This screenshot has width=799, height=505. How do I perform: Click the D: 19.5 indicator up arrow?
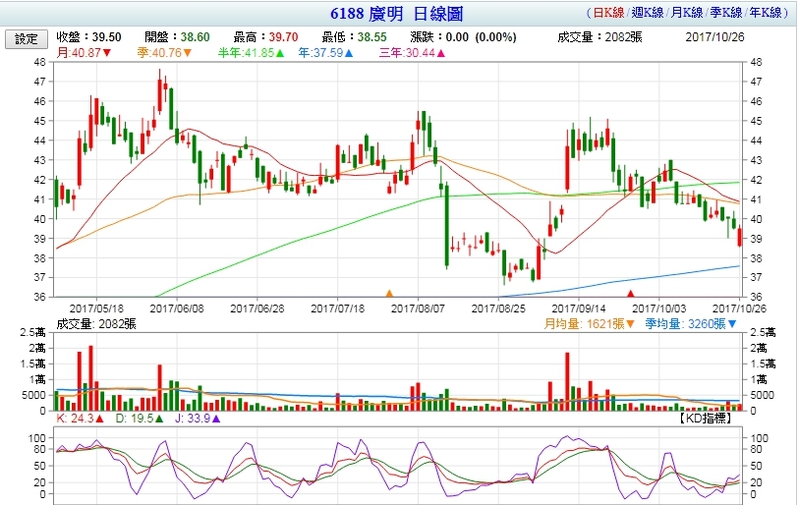tap(164, 418)
